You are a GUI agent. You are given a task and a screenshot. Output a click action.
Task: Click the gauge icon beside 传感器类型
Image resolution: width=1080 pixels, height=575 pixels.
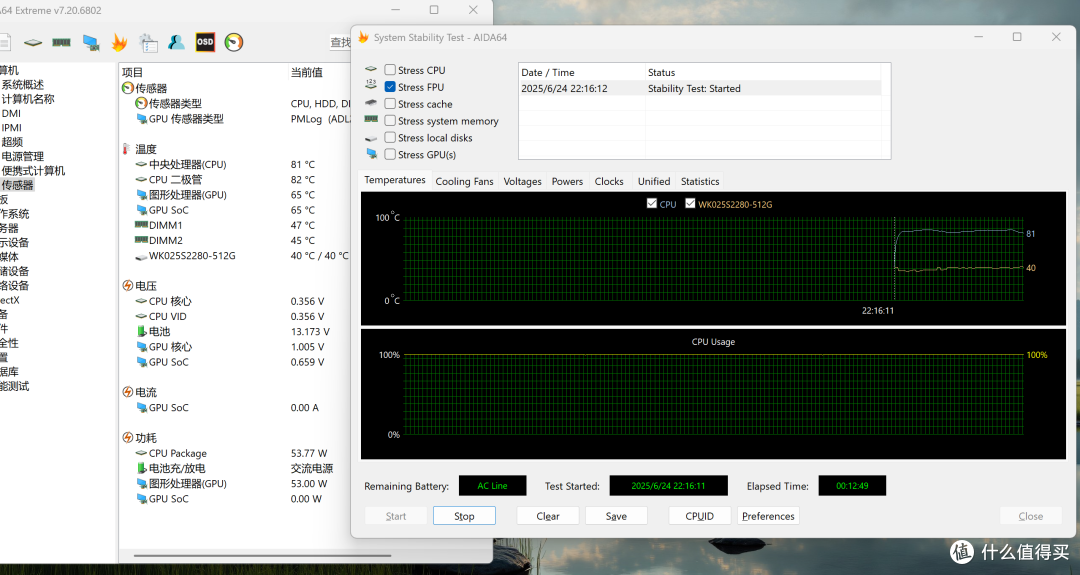pos(141,103)
